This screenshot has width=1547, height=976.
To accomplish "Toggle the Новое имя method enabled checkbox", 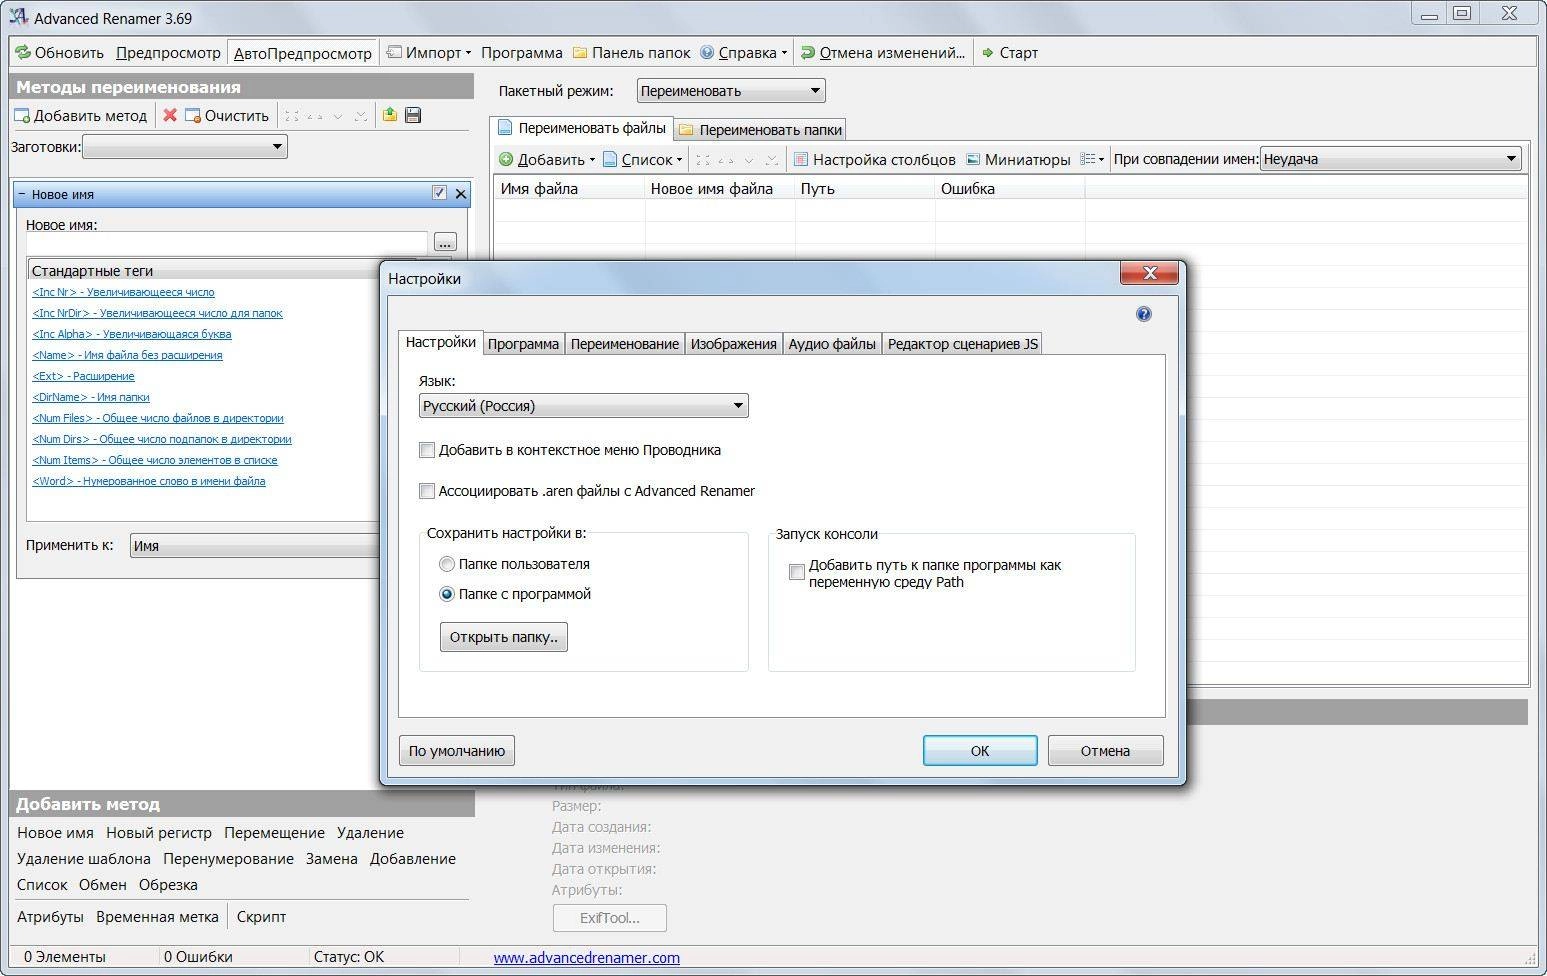I will click(x=439, y=193).
